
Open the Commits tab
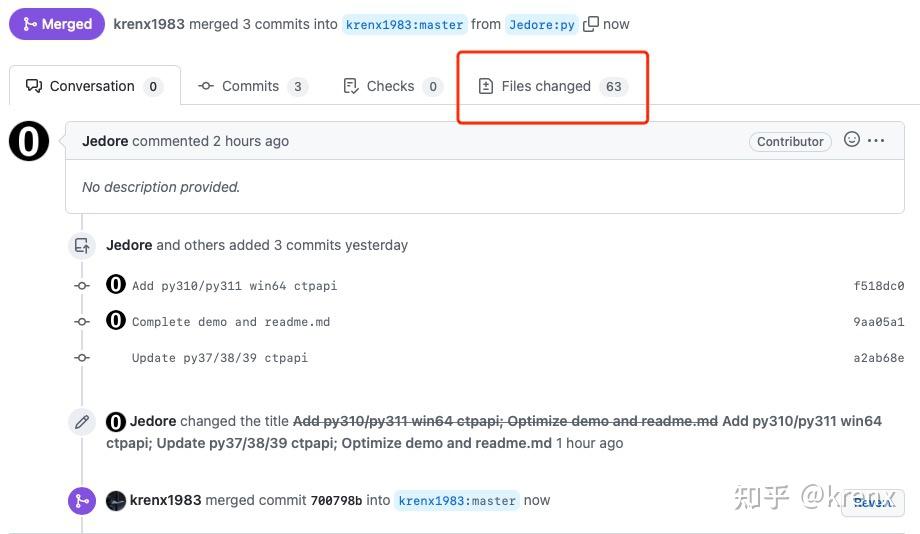(x=250, y=86)
